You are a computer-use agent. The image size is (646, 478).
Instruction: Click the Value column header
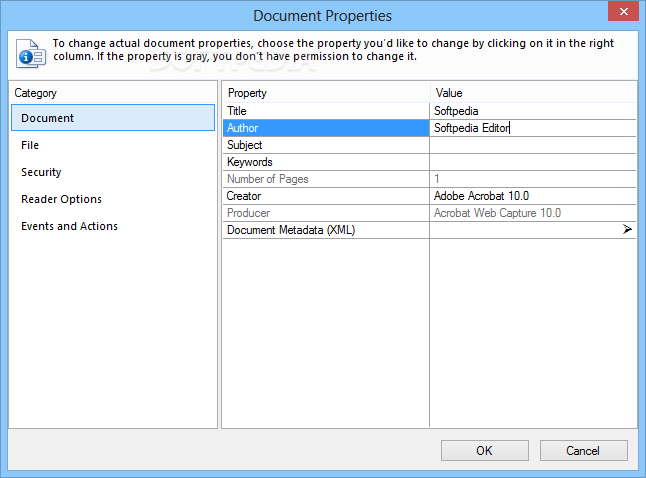tap(533, 93)
